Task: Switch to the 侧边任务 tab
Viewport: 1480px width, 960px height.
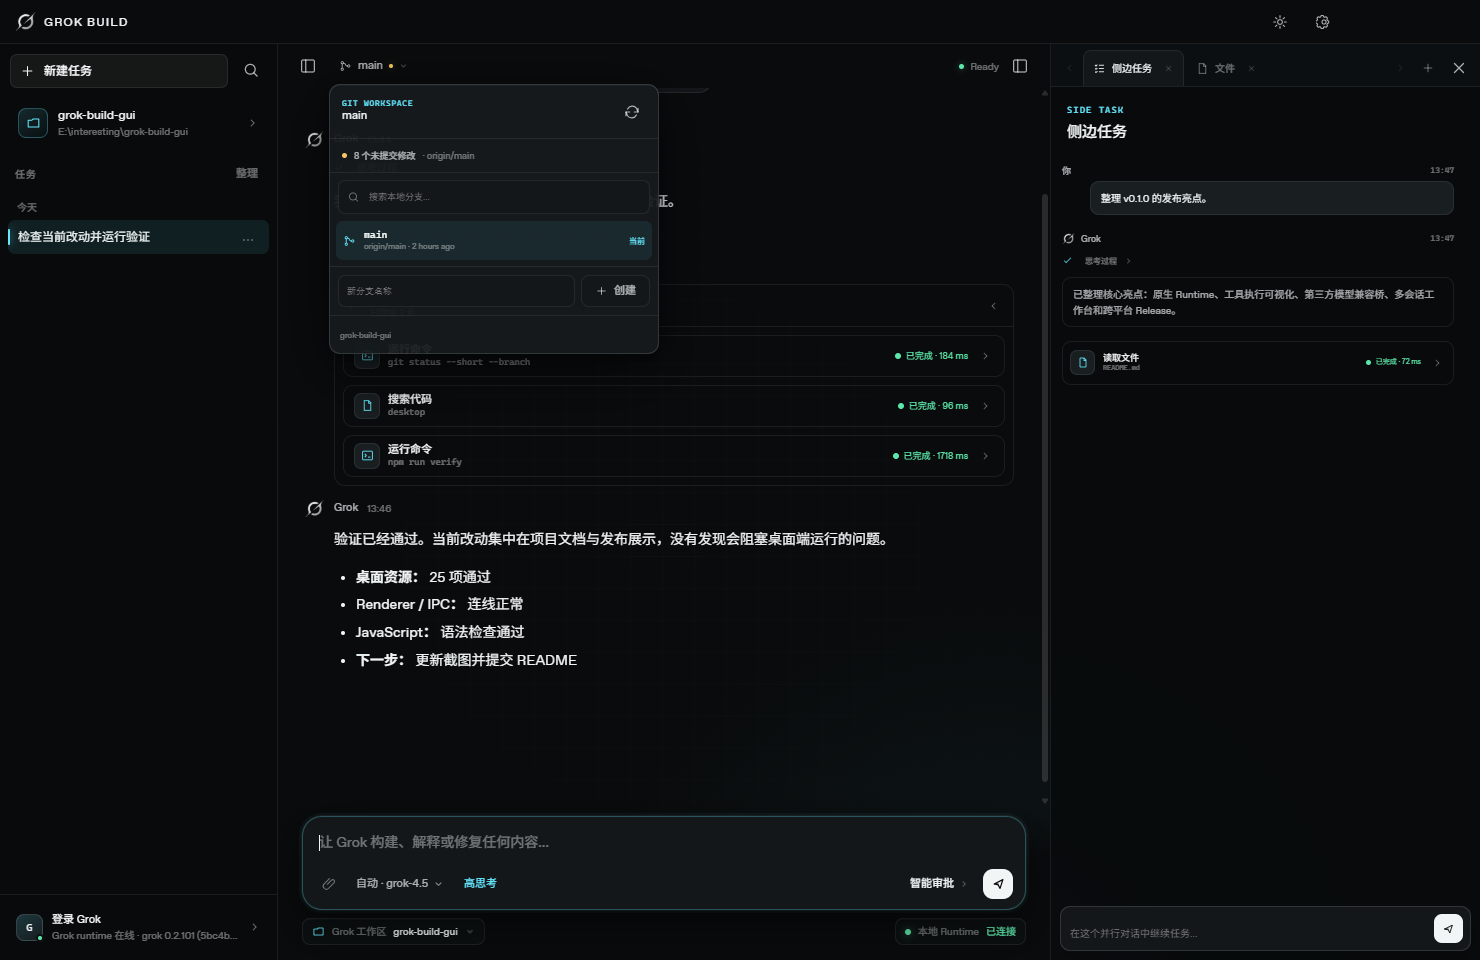Action: point(1133,69)
